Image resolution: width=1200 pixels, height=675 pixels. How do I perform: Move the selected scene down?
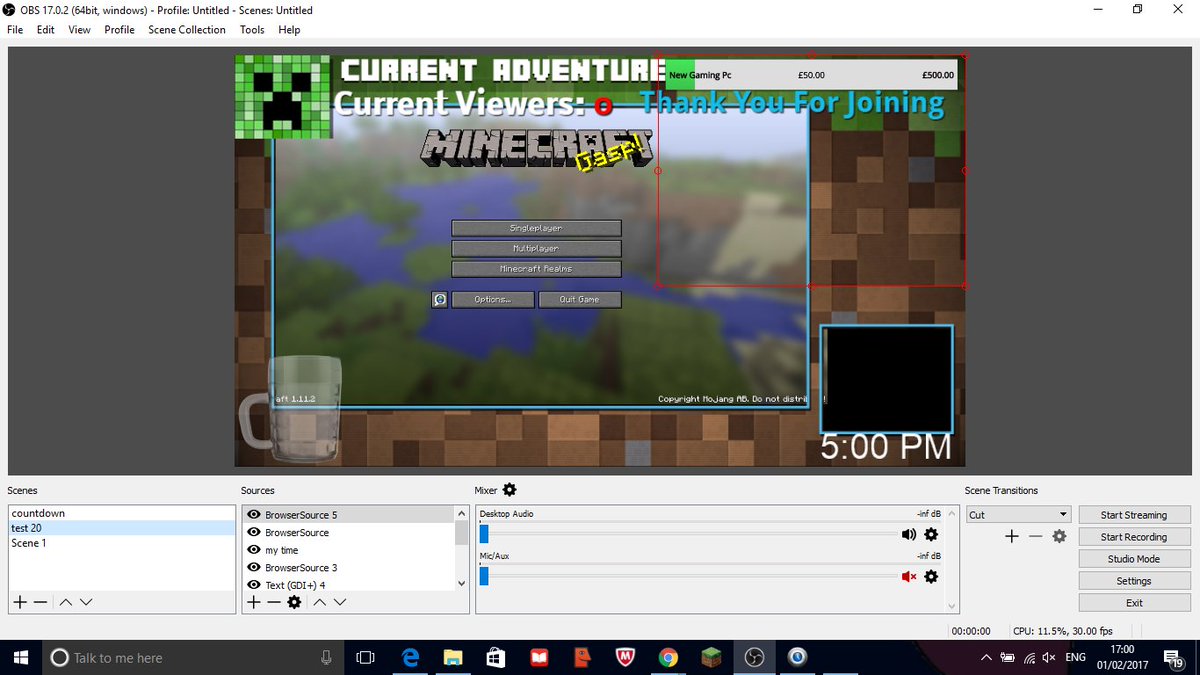[86, 602]
